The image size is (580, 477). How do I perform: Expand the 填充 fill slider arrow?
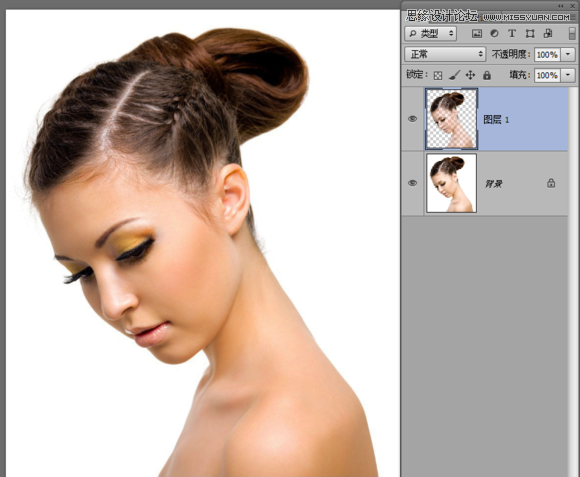(568, 75)
